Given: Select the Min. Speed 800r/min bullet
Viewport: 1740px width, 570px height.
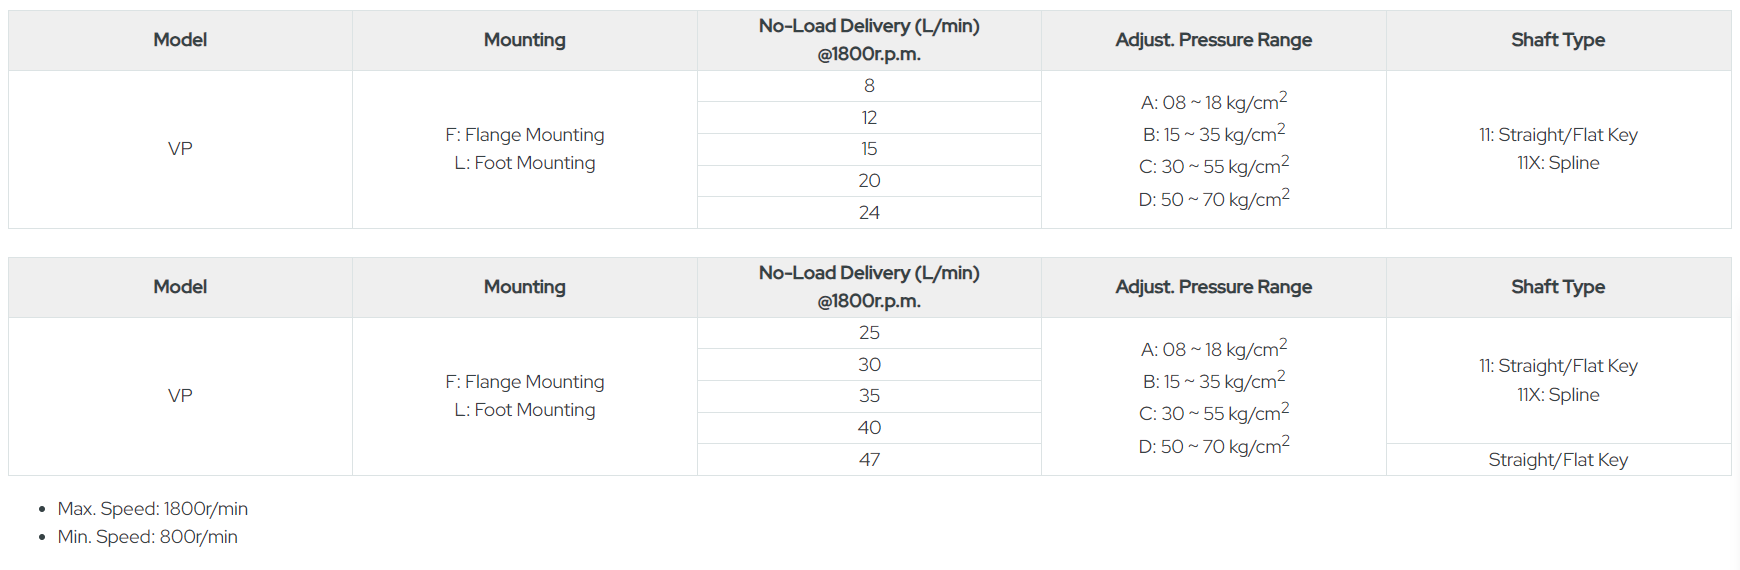Looking at the screenshot, I should (x=147, y=537).
